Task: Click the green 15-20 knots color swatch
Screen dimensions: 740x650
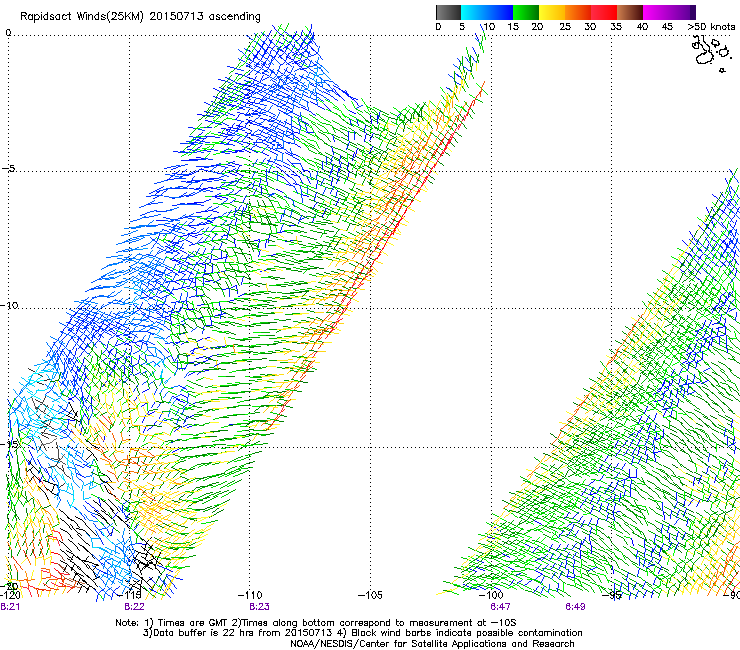Action: coord(526,12)
